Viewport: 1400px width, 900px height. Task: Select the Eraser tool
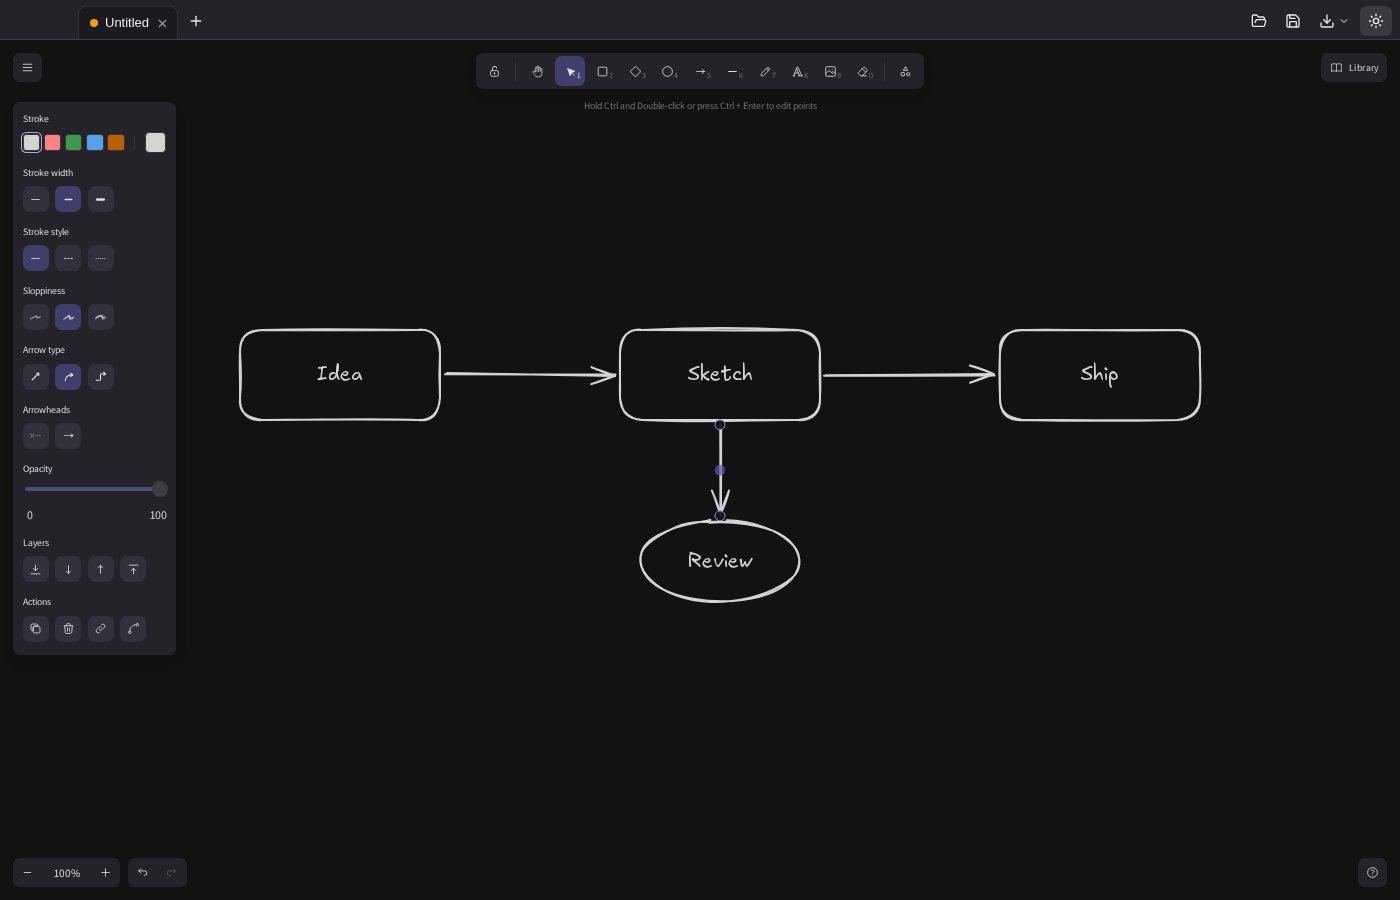(865, 71)
